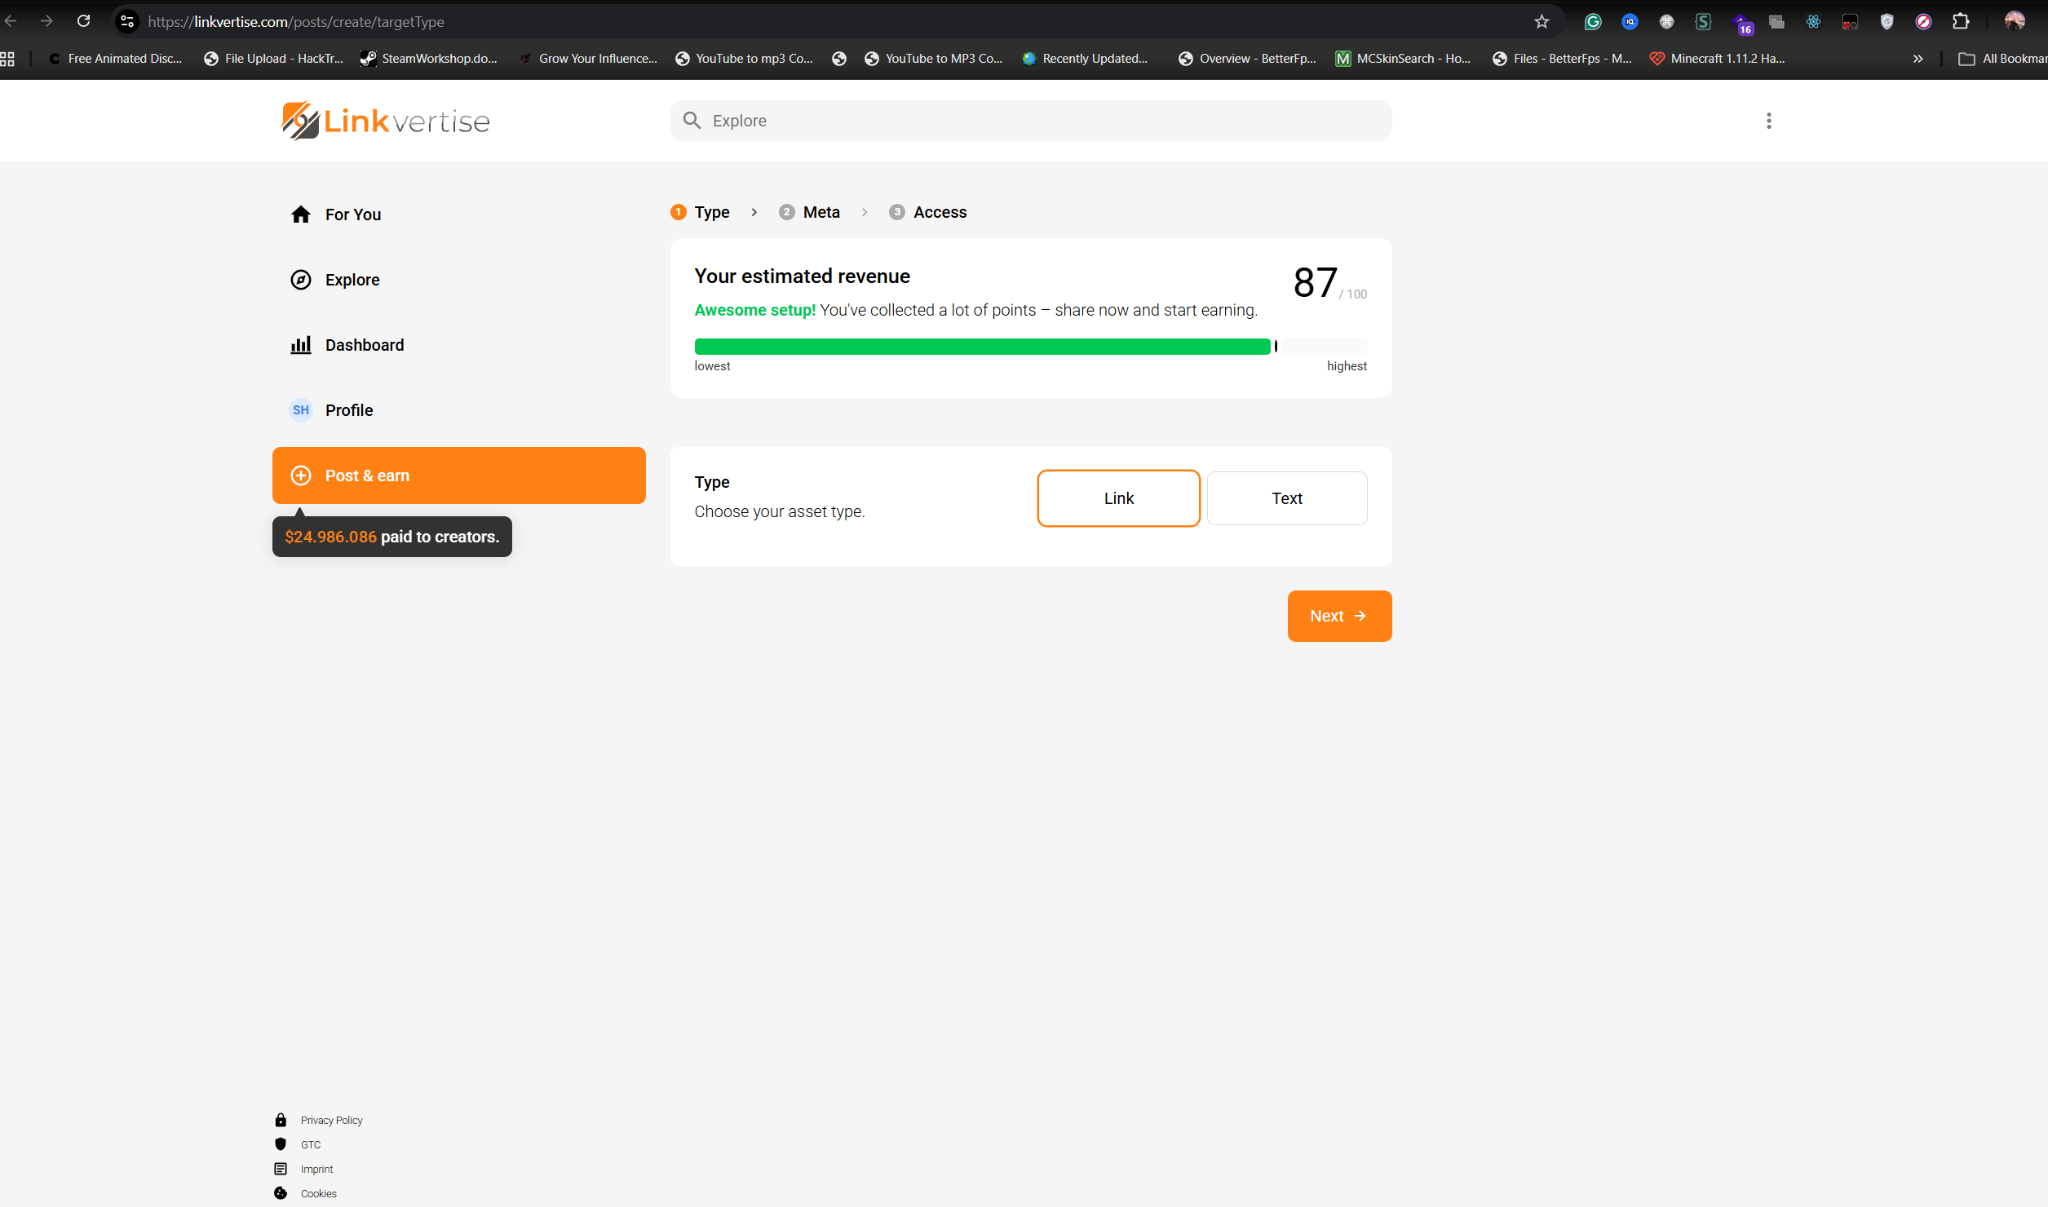Screen dimensions: 2048x1207
Task: Open the Files - BetterFps - M... bookmark
Action: [x=1562, y=59]
